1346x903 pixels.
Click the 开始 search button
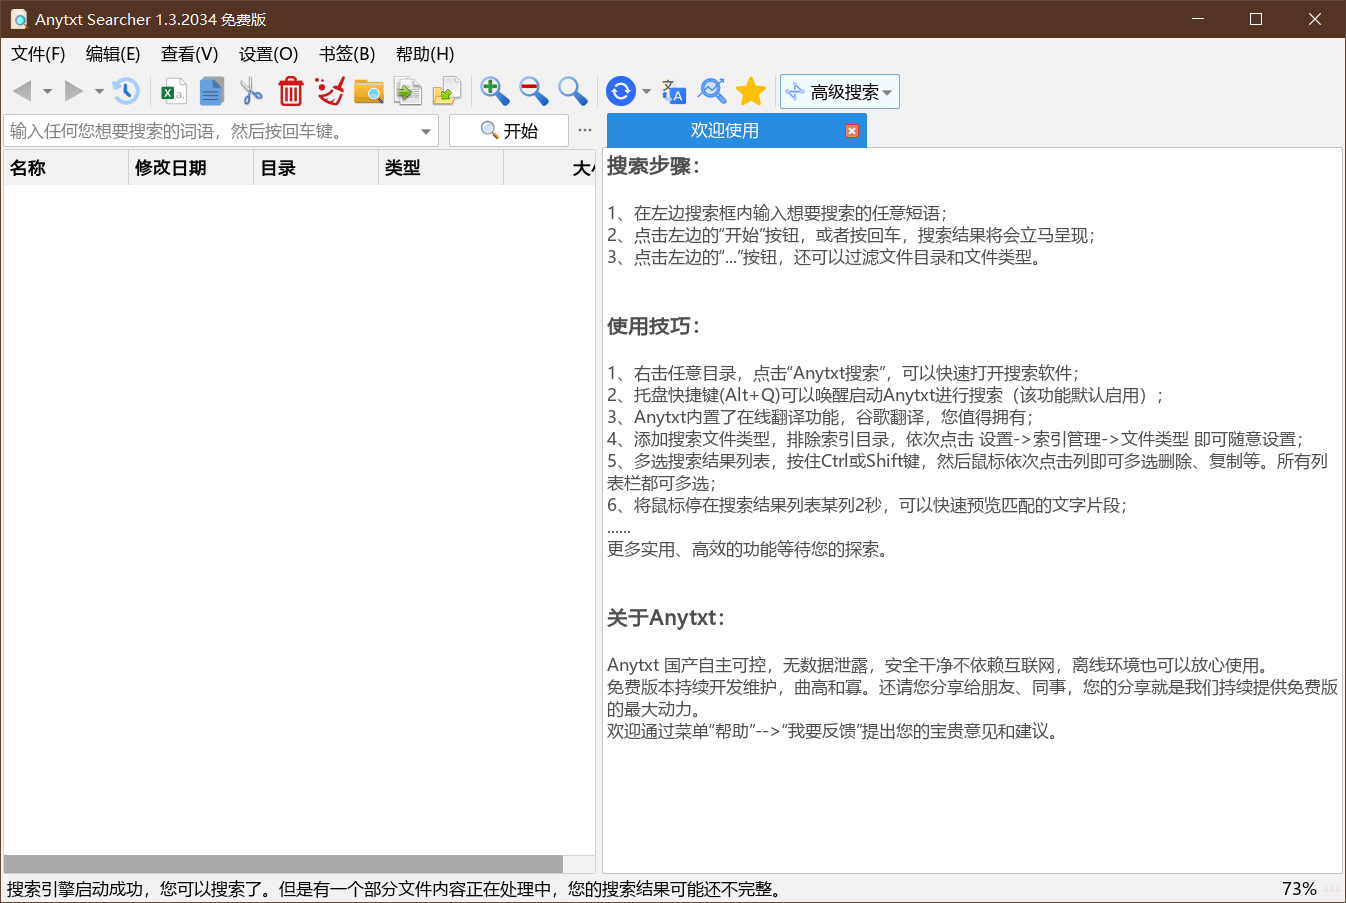509,131
